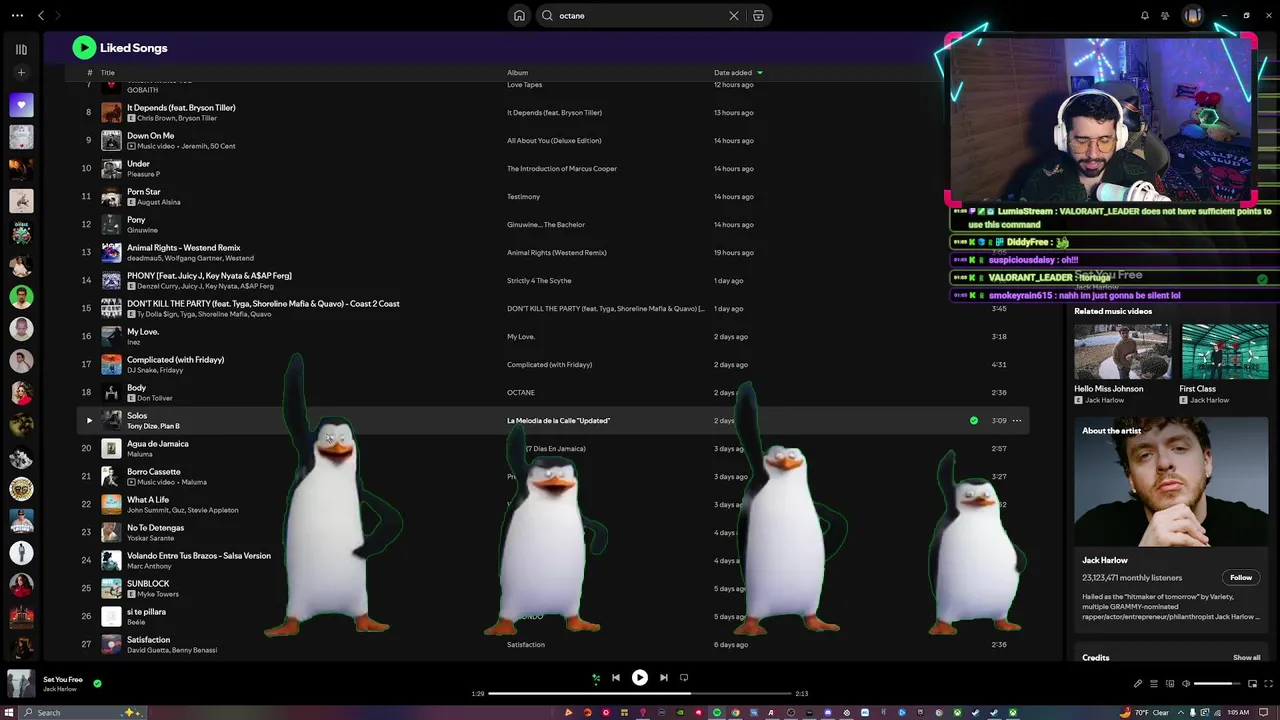Show all credits
Viewport: 1280px width, 720px height.
click(1246, 658)
